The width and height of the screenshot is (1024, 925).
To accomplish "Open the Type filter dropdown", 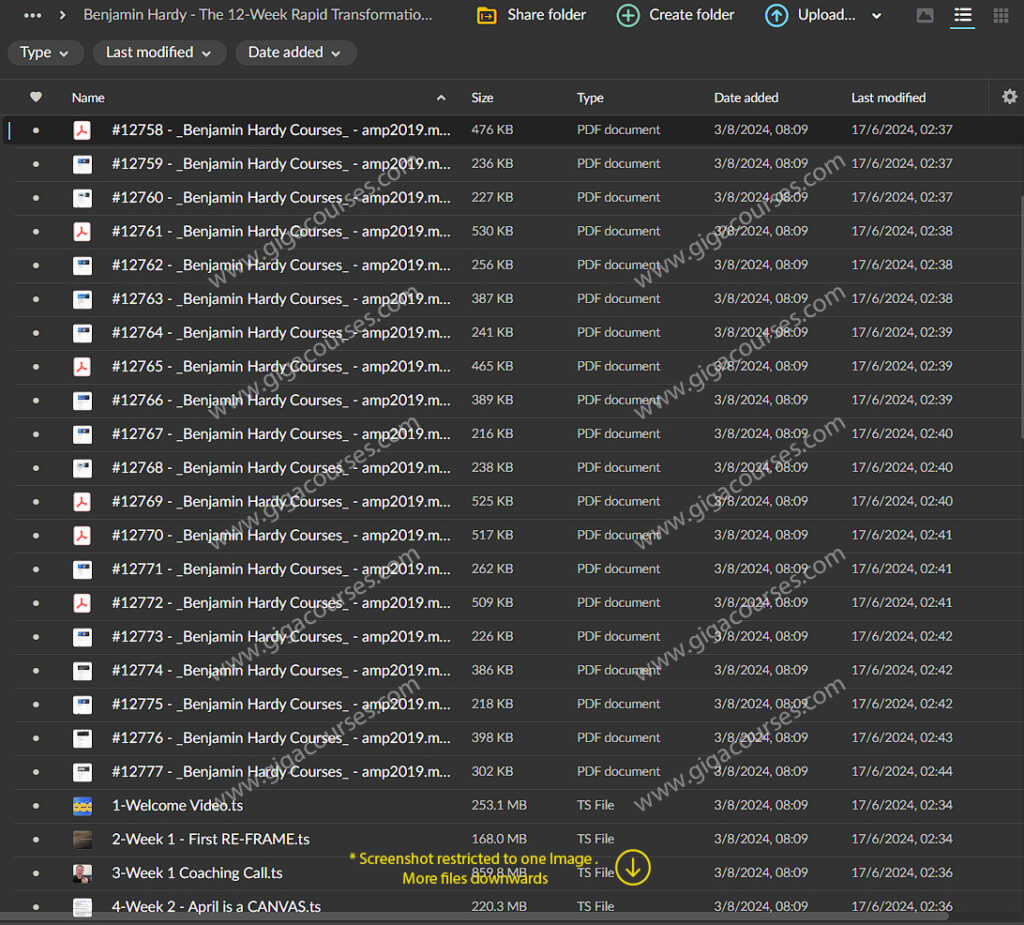I will click(45, 53).
